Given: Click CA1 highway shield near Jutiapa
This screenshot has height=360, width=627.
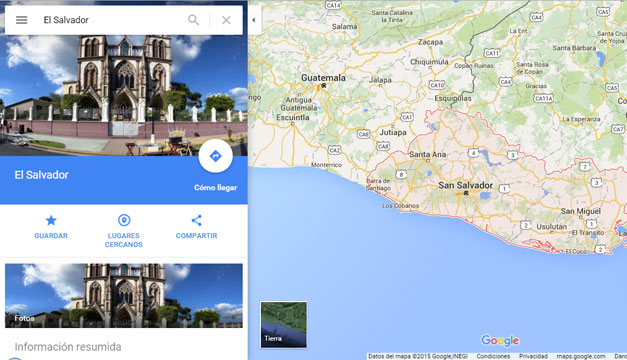Looking at the screenshot, I should pyautogui.click(x=407, y=117).
